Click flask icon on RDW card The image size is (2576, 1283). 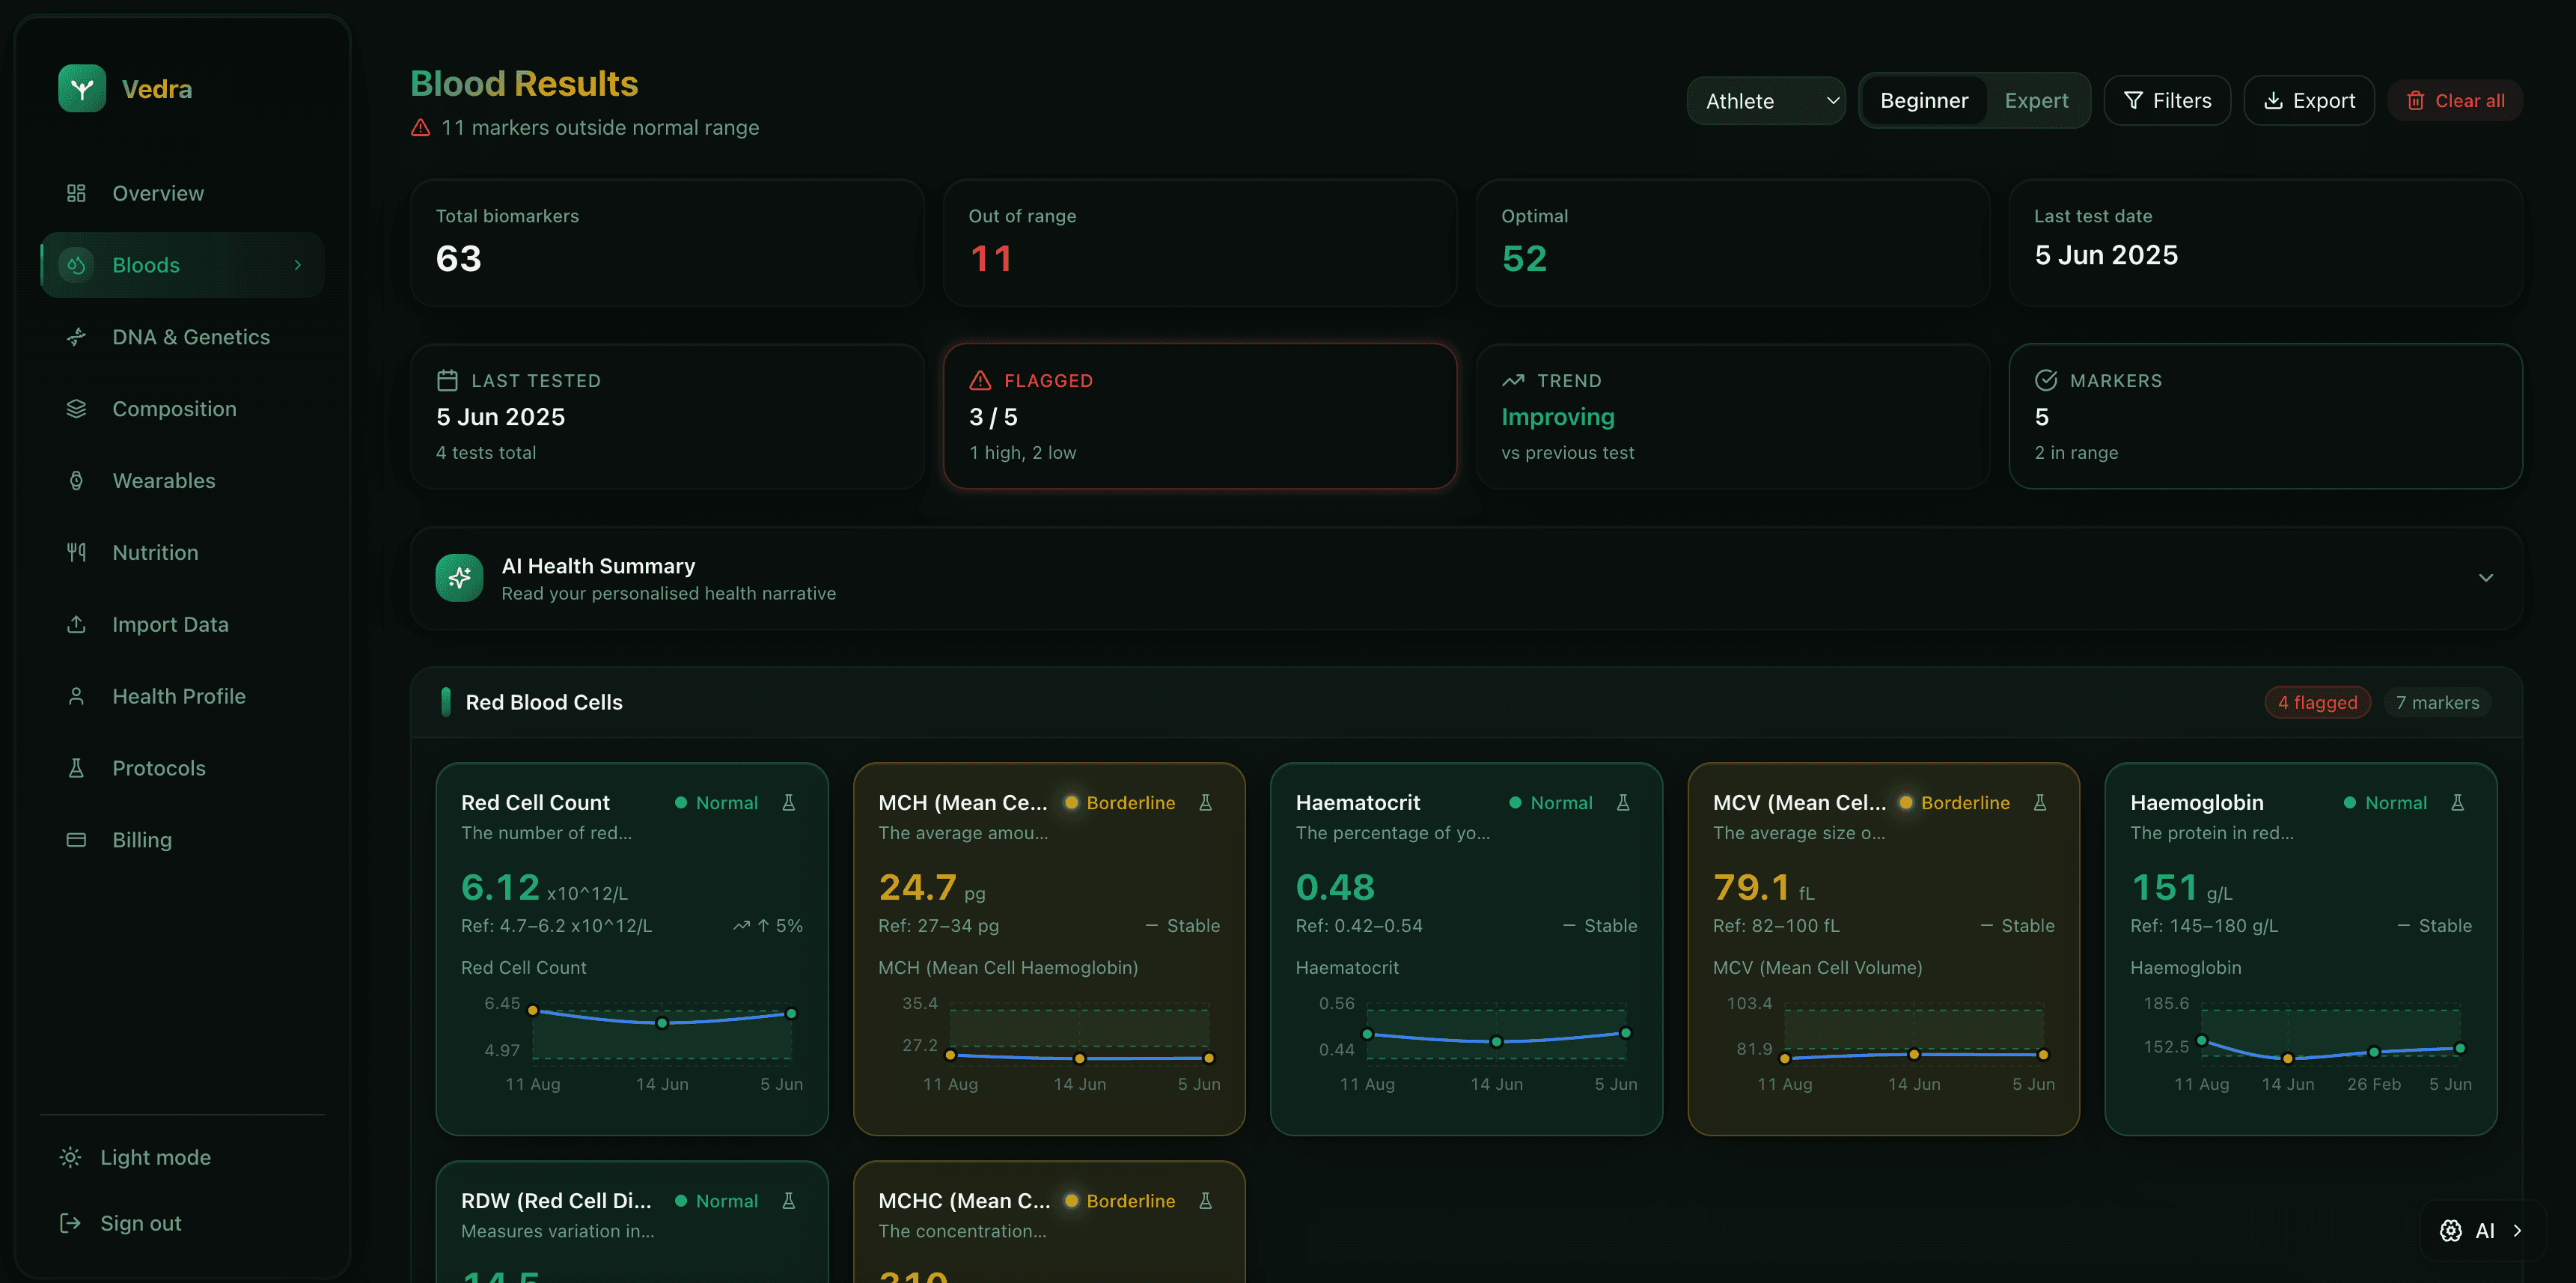click(x=789, y=1201)
